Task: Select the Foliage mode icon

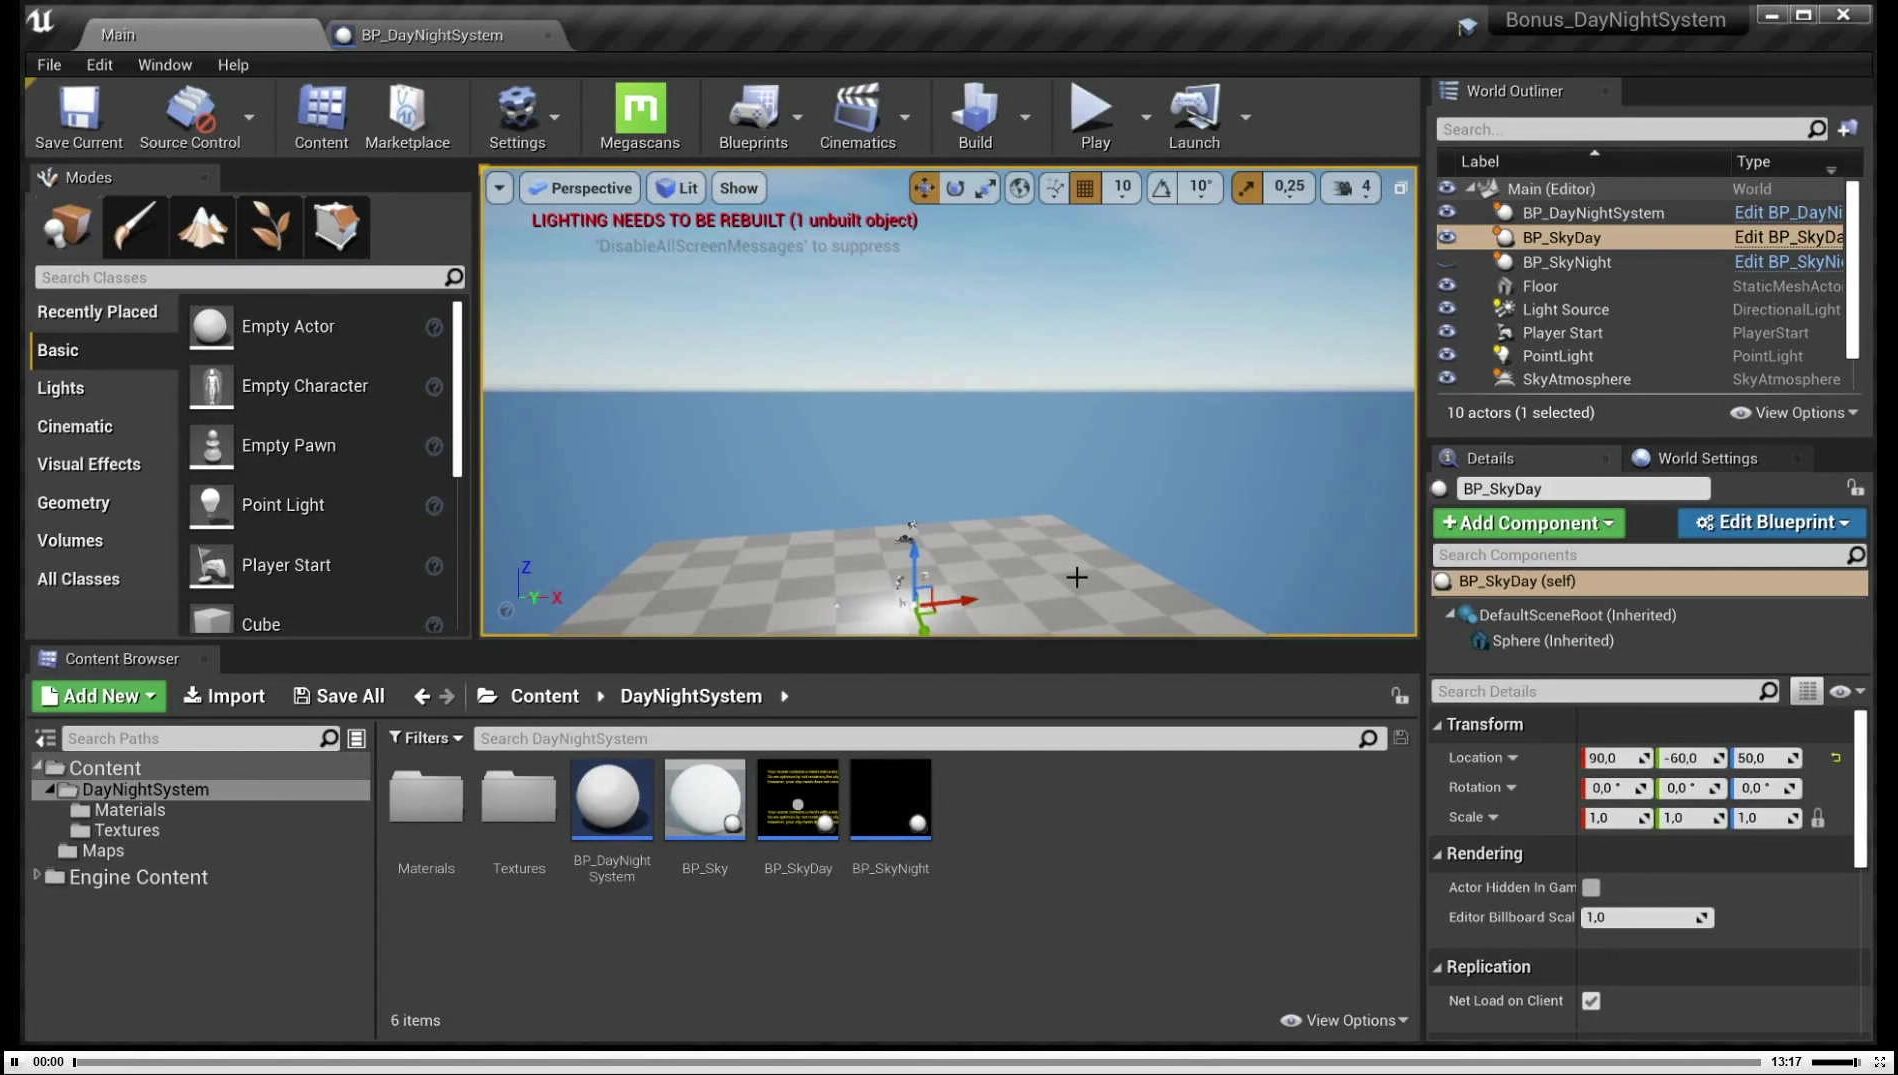Action: (x=269, y=227)
